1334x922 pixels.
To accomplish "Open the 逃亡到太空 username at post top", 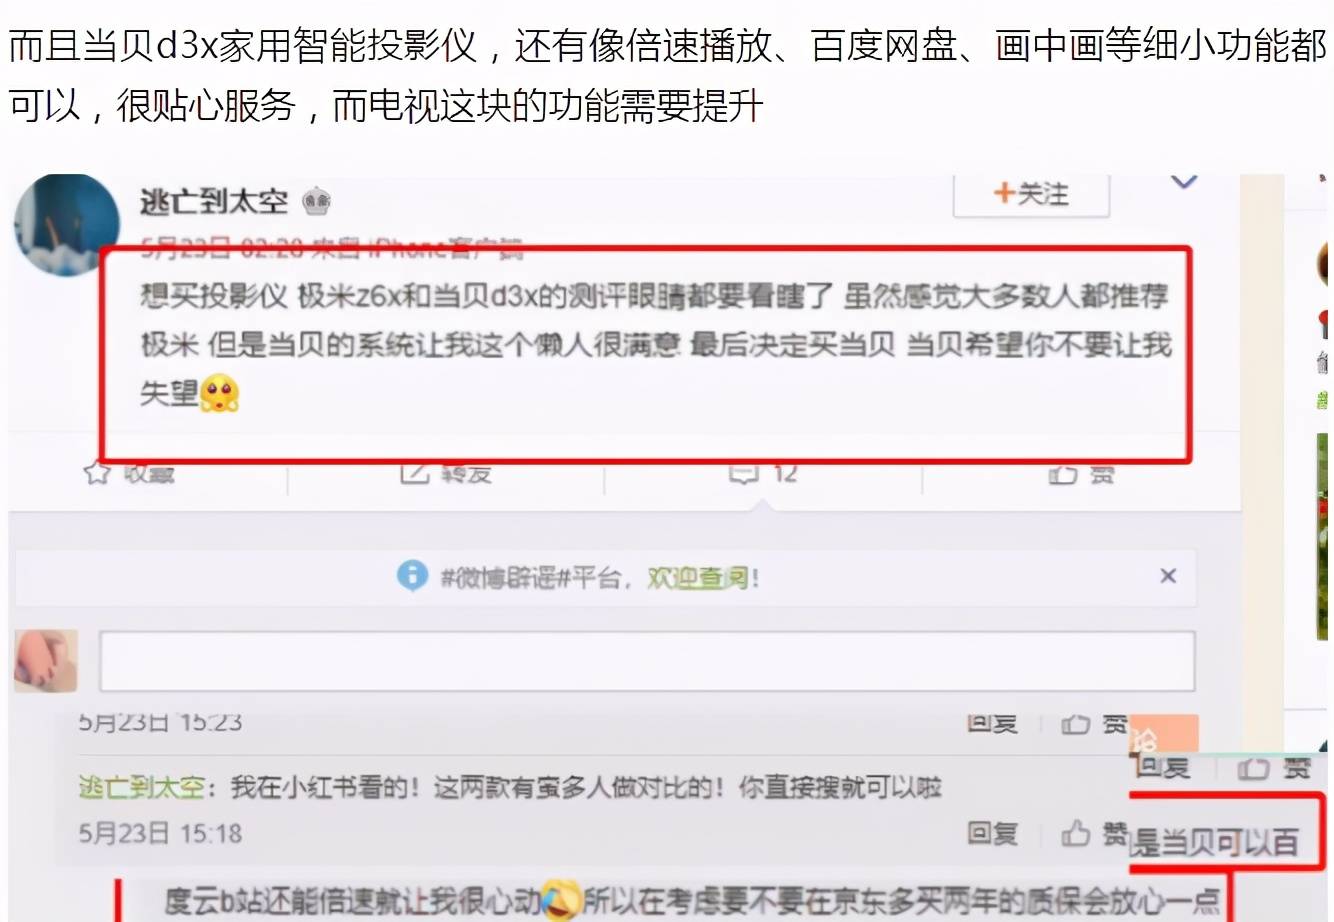I will pos(214,202).
